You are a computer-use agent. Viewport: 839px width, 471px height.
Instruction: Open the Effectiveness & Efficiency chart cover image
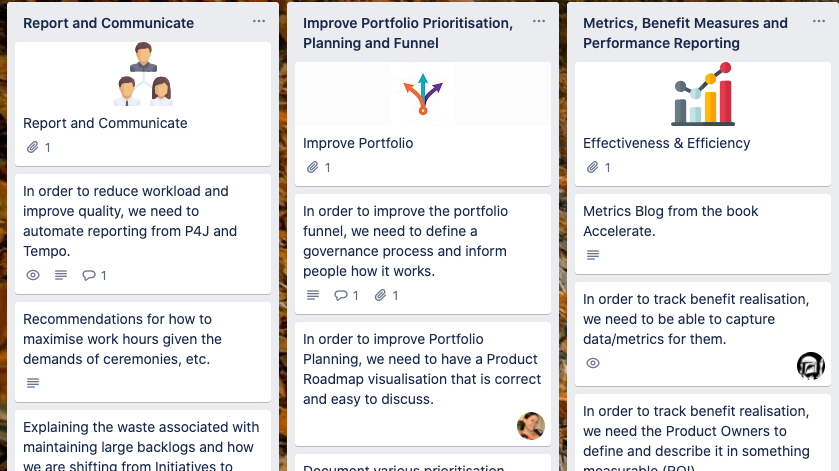(x=702, y=95)
